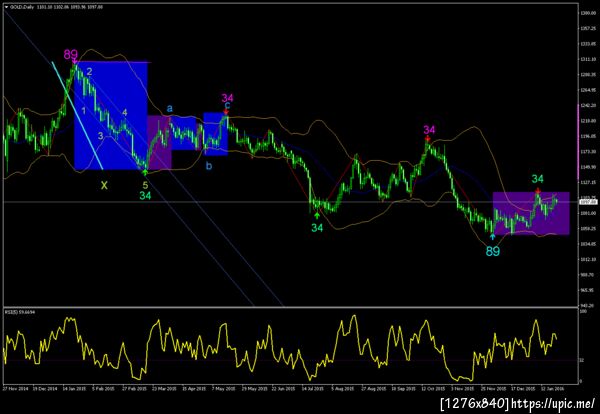Select the green up arrow above wave label 5

145,173
